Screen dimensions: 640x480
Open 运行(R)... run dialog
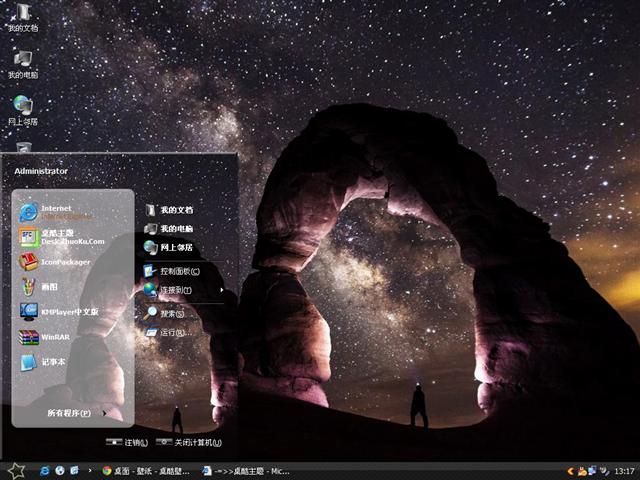tap(168, 332)
